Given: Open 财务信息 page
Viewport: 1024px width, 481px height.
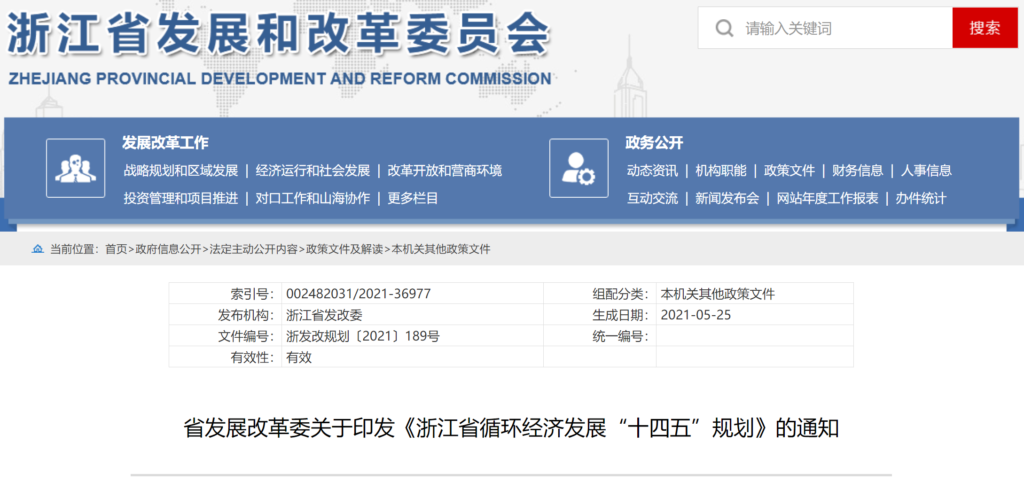Looking at the screenshot, I should point(857,171).
